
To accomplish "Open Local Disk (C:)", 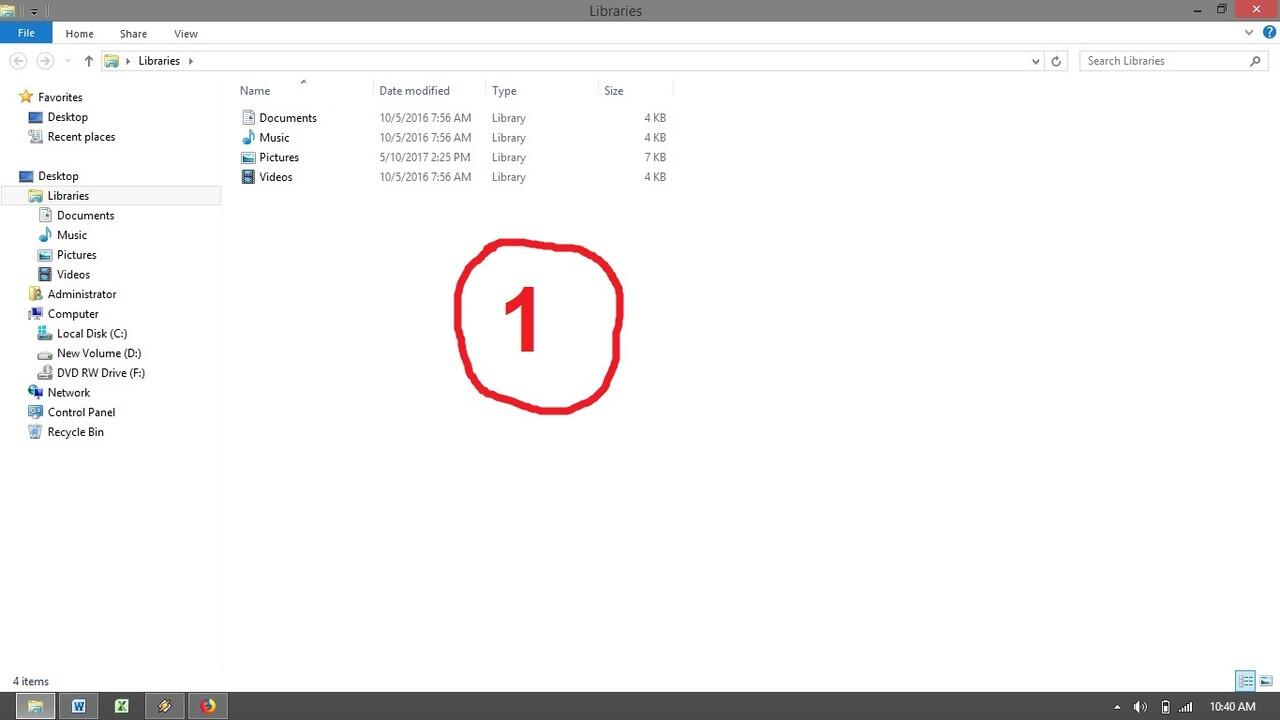I will tap(91, 333).
